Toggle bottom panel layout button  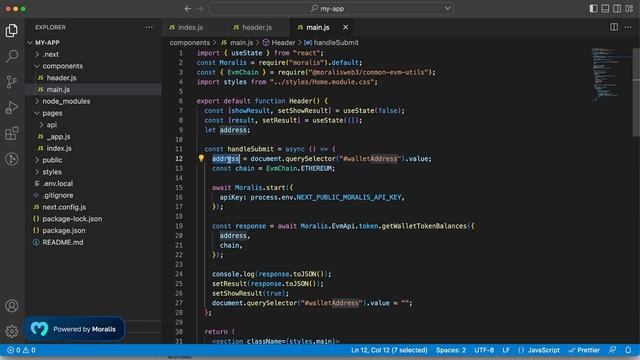[605, 8]
